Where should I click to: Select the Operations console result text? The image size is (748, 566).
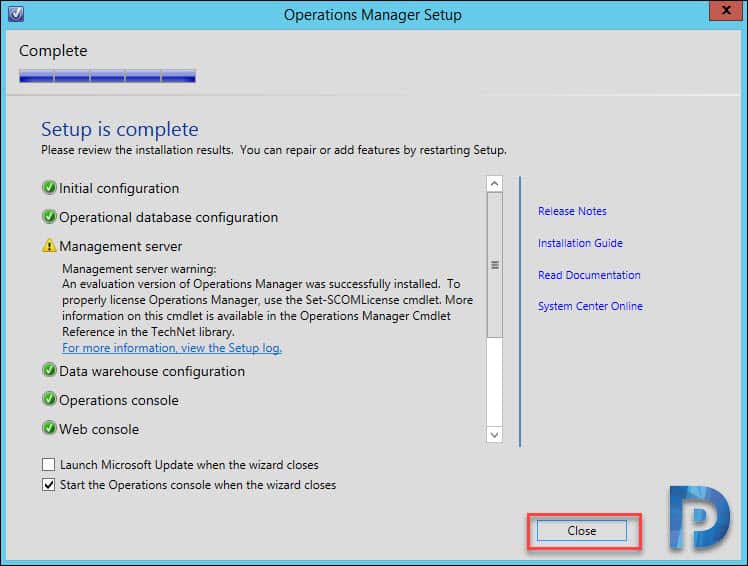(x=119, y=400)
